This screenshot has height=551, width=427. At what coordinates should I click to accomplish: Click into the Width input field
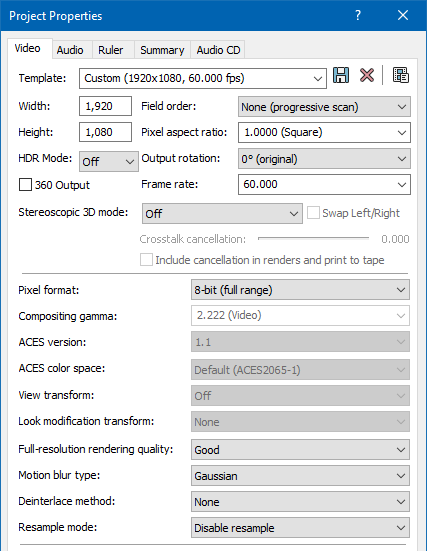pyautogui.click(x=105, y=106)
